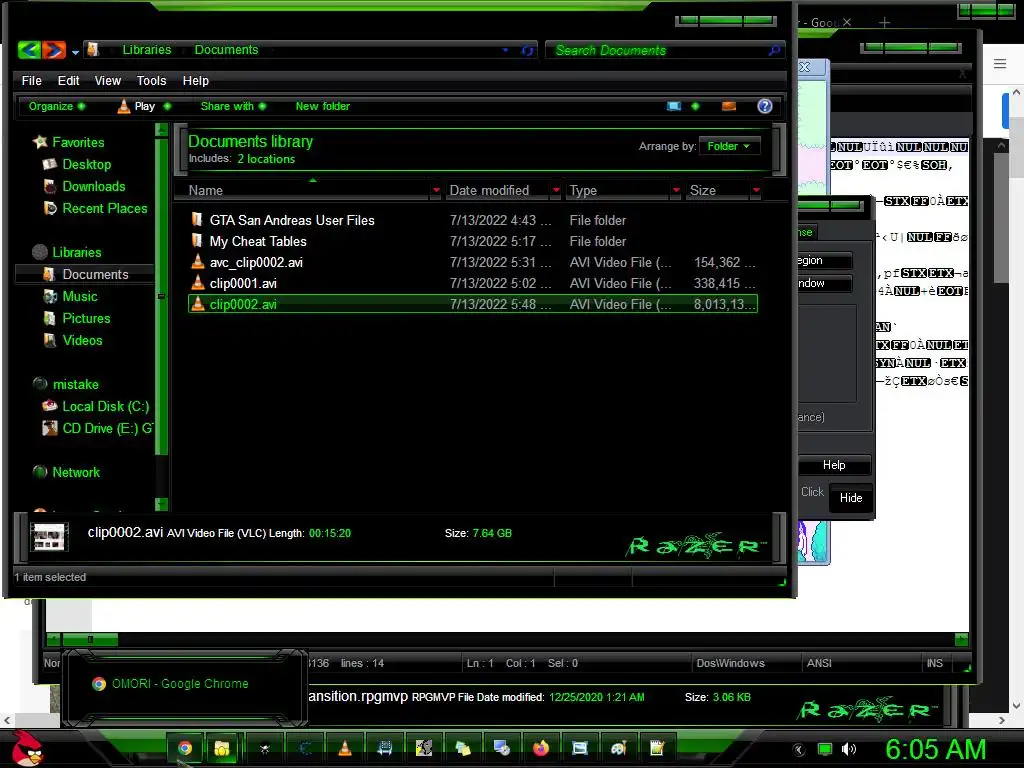
Task: Click the magnifier icon in Search Documents
Action: pyautogui.click(x=774, y=50)
